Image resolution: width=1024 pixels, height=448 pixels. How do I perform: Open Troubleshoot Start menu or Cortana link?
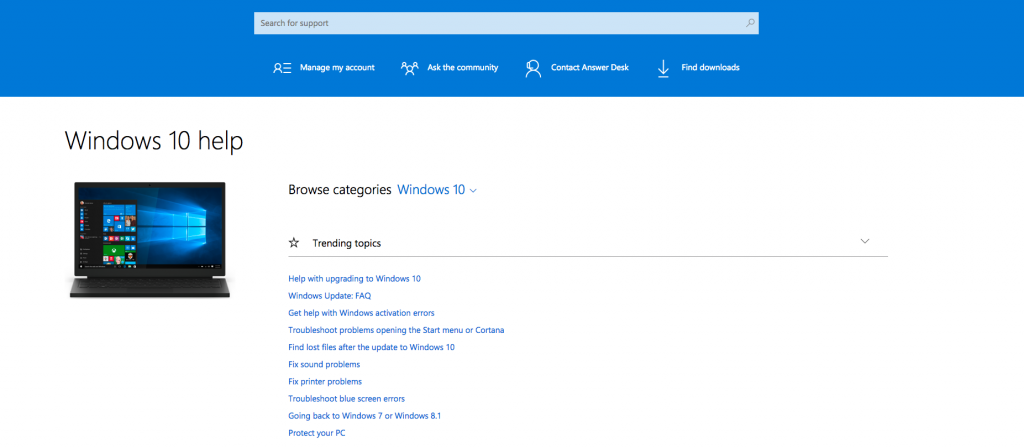pyautogui.click(x=396, y=330)
